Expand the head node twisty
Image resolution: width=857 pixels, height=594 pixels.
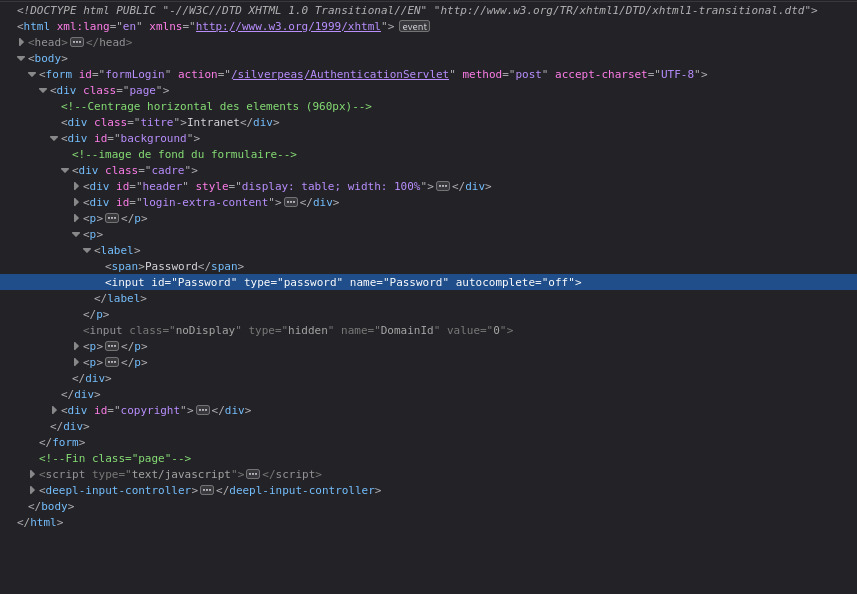[21, 42]
